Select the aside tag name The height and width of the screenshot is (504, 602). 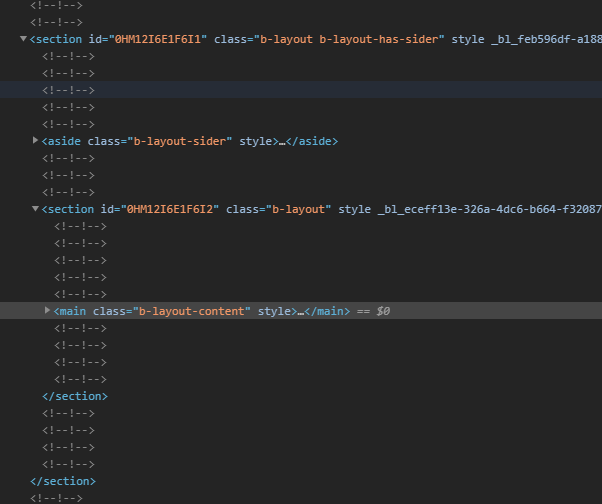(64, 141)
